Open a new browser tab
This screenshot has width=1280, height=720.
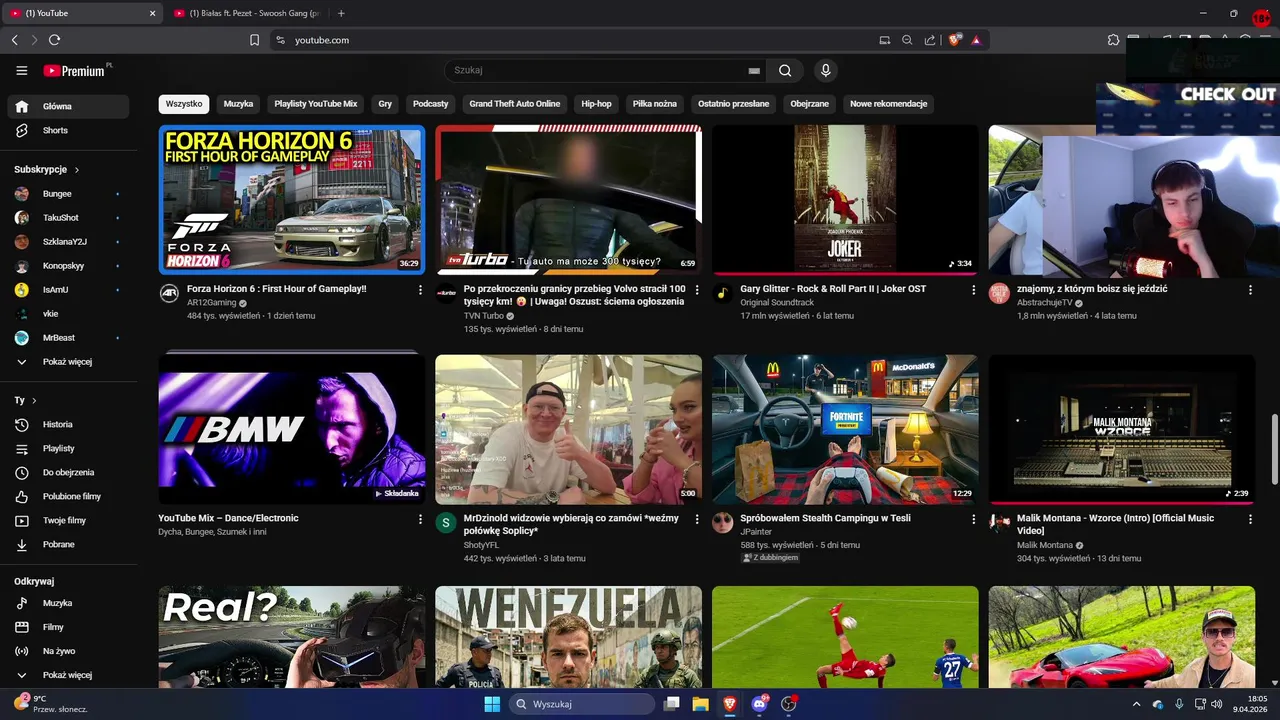tap(341, 13)
